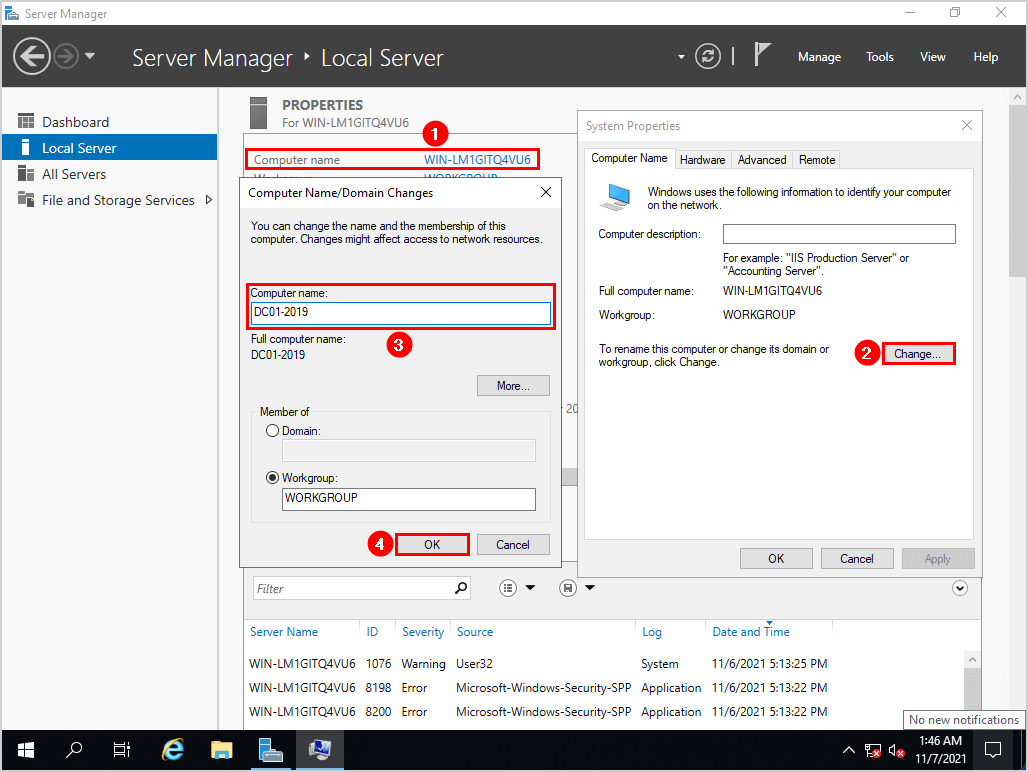The image size is (1028, 772).
Task: Click the main pane scrollbar up arrow
Action: [x=1017, y=97]
